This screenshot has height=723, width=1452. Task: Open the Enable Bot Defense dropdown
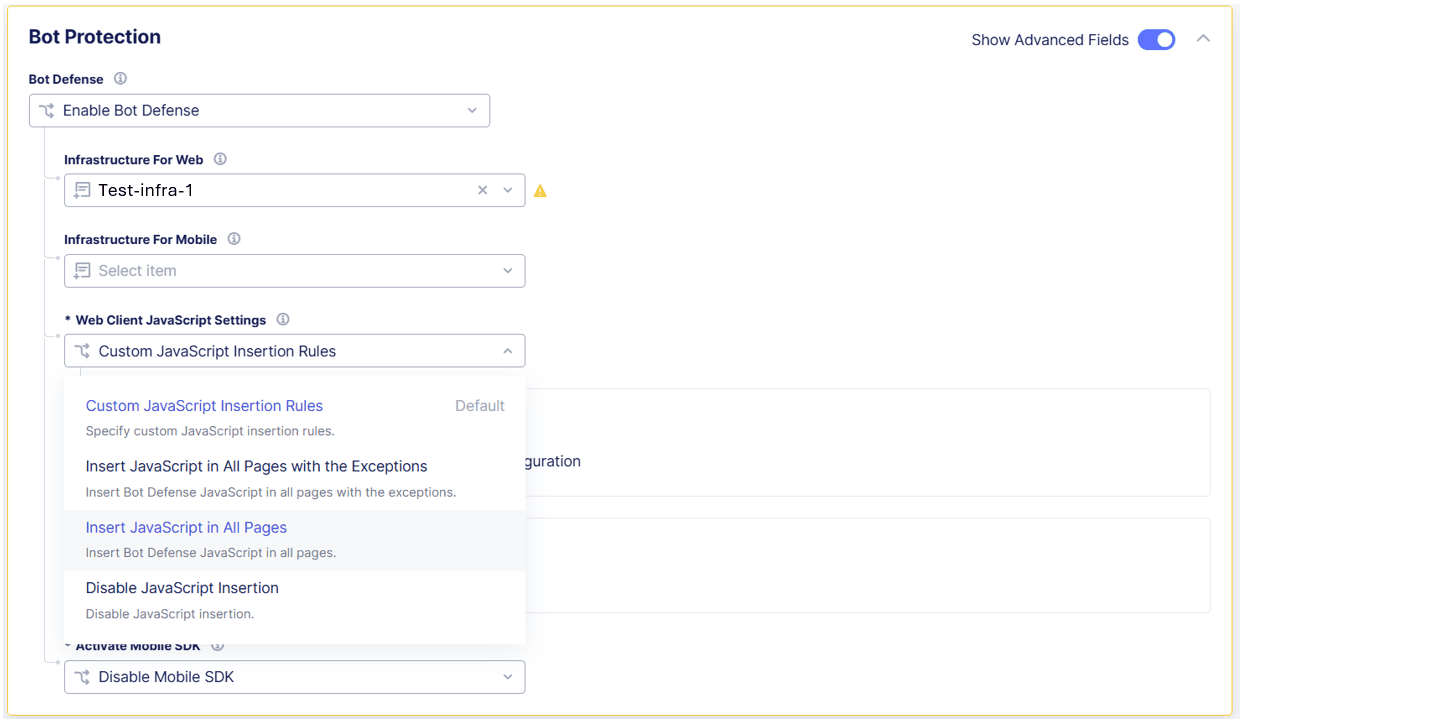pyautogui.click(x=259, y=111)
